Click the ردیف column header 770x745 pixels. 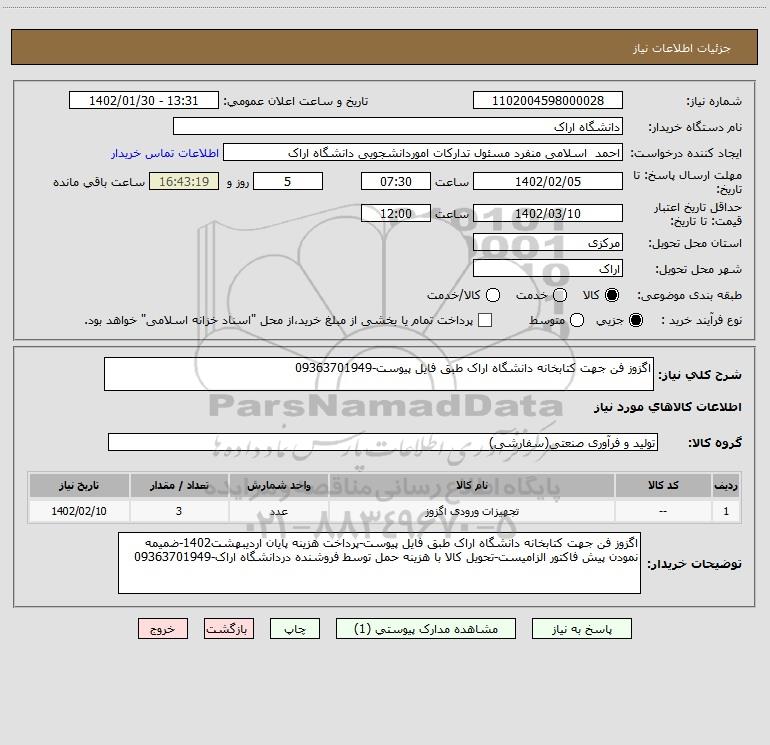click(x=726, y=485)
